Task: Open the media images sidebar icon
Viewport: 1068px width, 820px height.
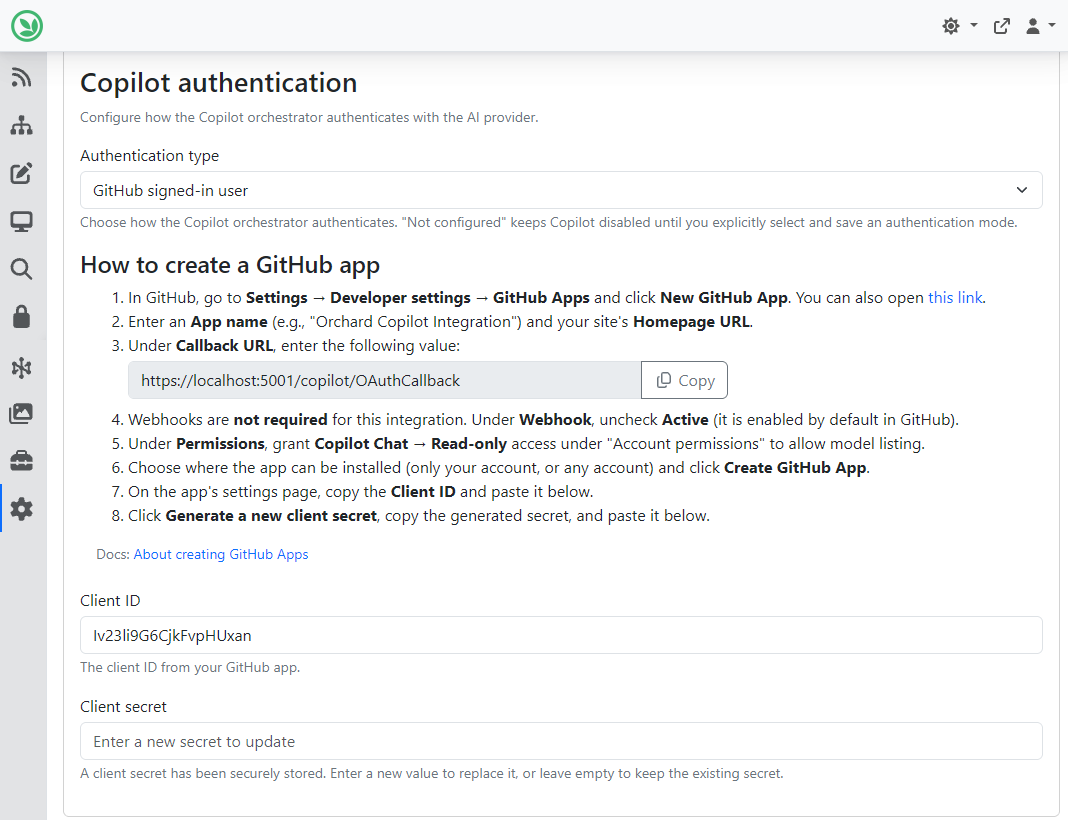Action: pos(21,413)
